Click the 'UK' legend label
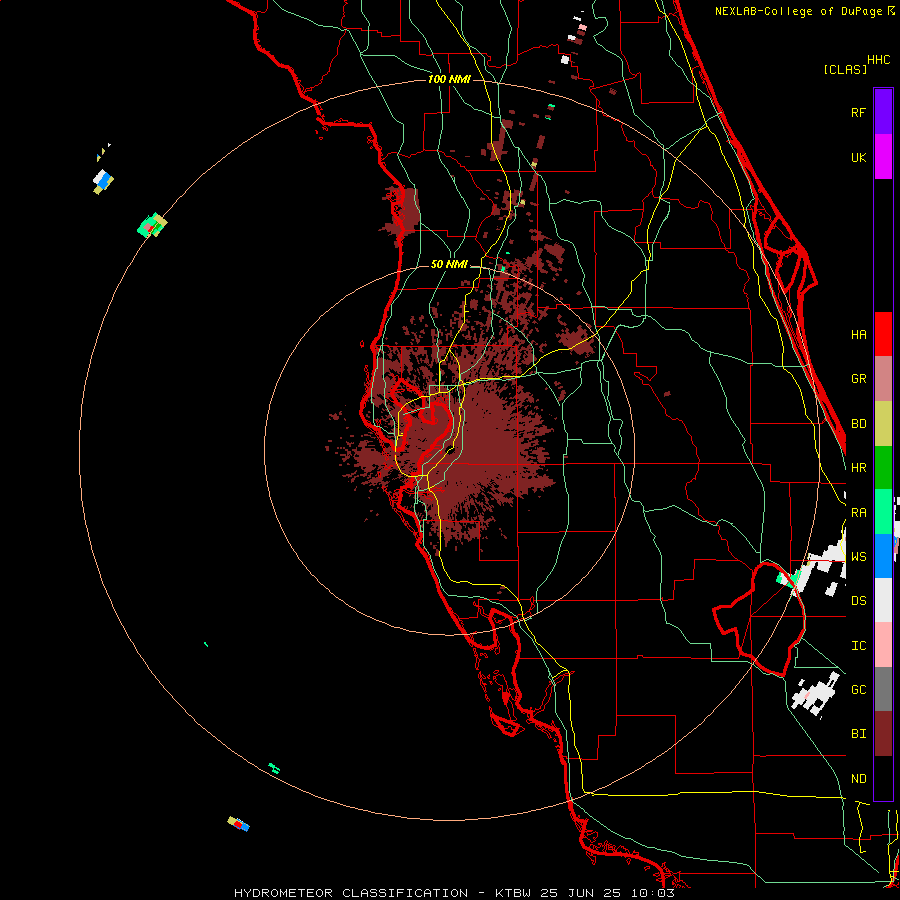 858,157
